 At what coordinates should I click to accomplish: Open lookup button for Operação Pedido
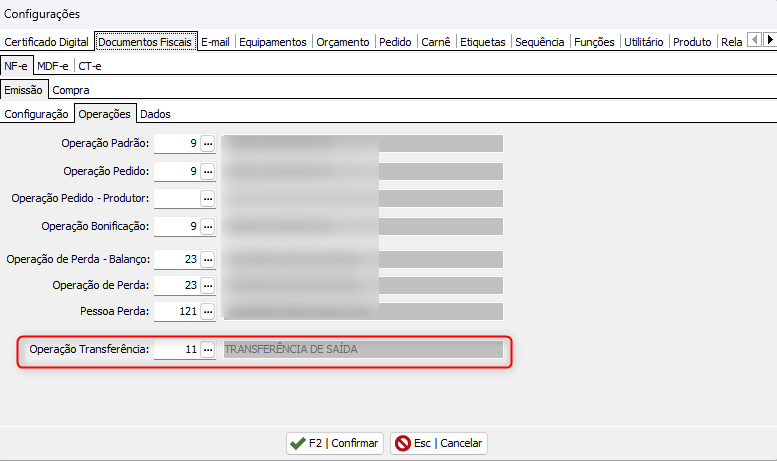click(208, 171)
